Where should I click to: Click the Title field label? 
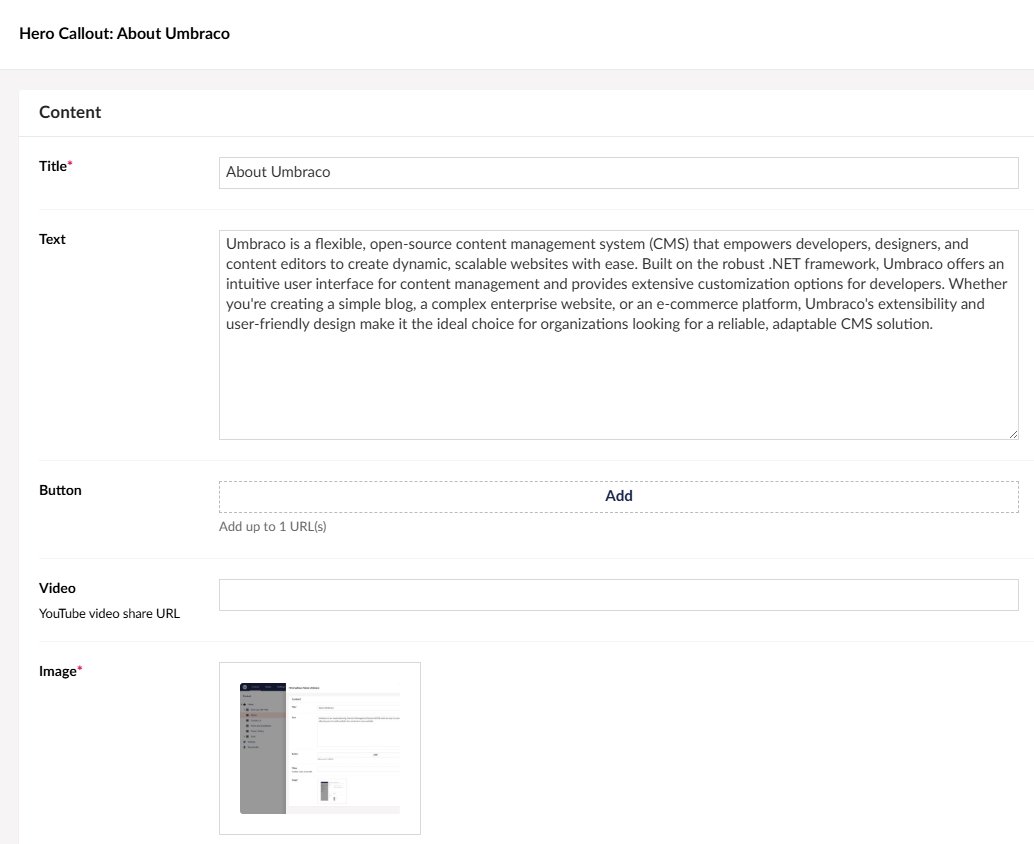(51, 166)
